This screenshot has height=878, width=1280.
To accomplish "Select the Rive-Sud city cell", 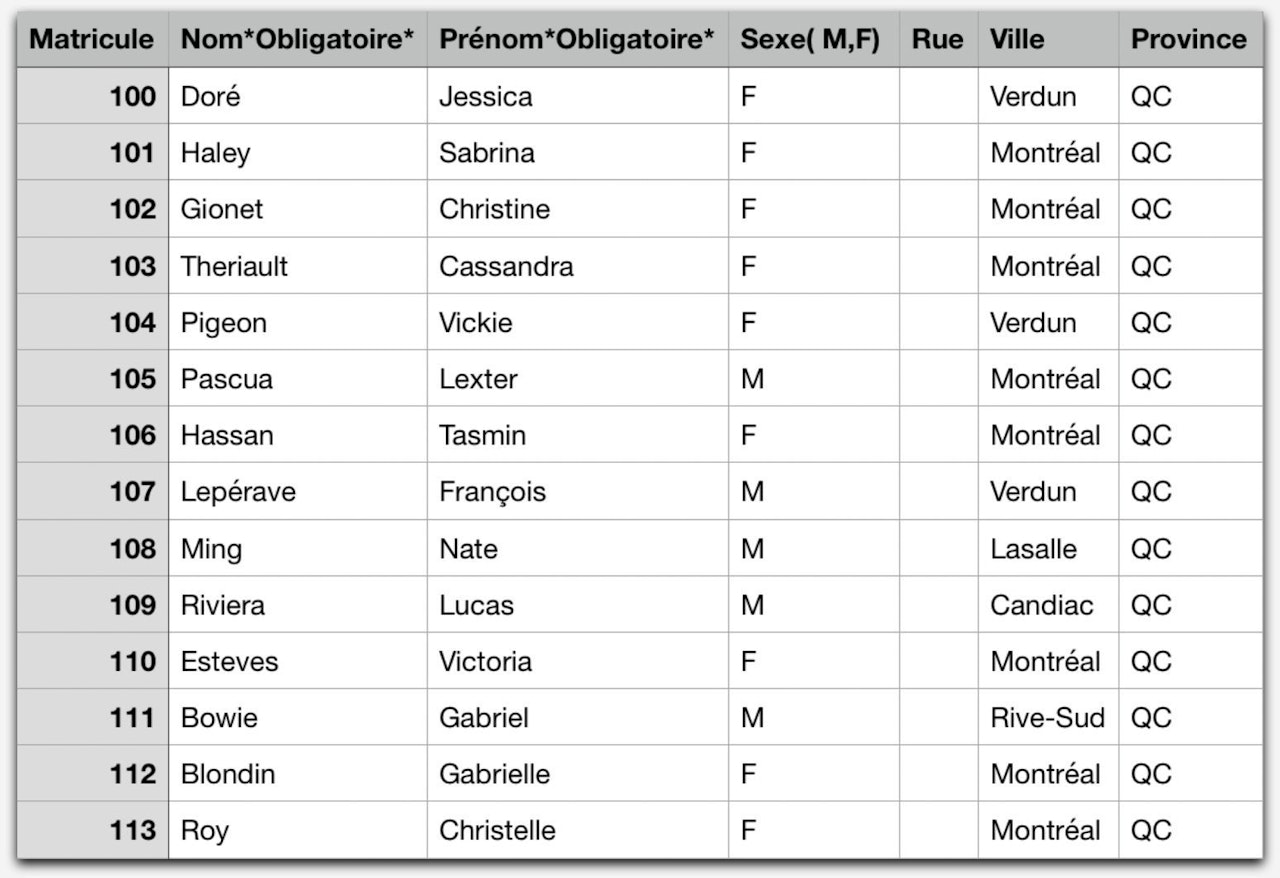I will [1047, 718].
